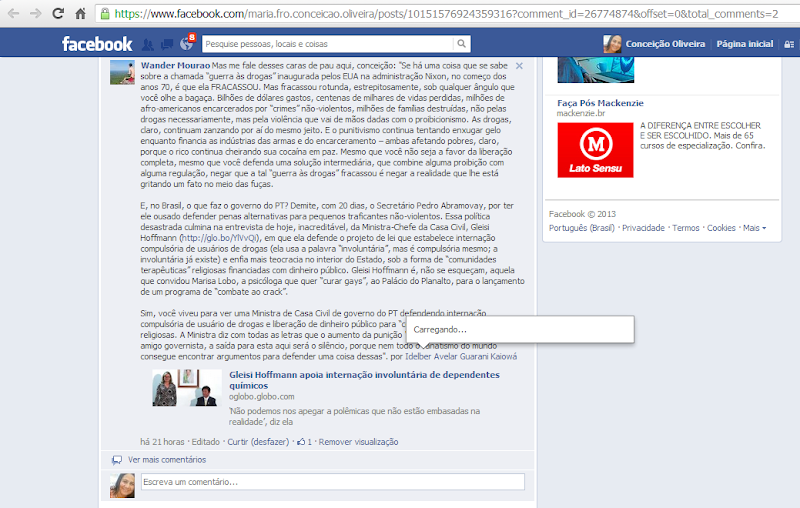The height and width of the screenshot is (508, 800).
Task: Go to Página inicial
Action: click(x=744, y=44)
